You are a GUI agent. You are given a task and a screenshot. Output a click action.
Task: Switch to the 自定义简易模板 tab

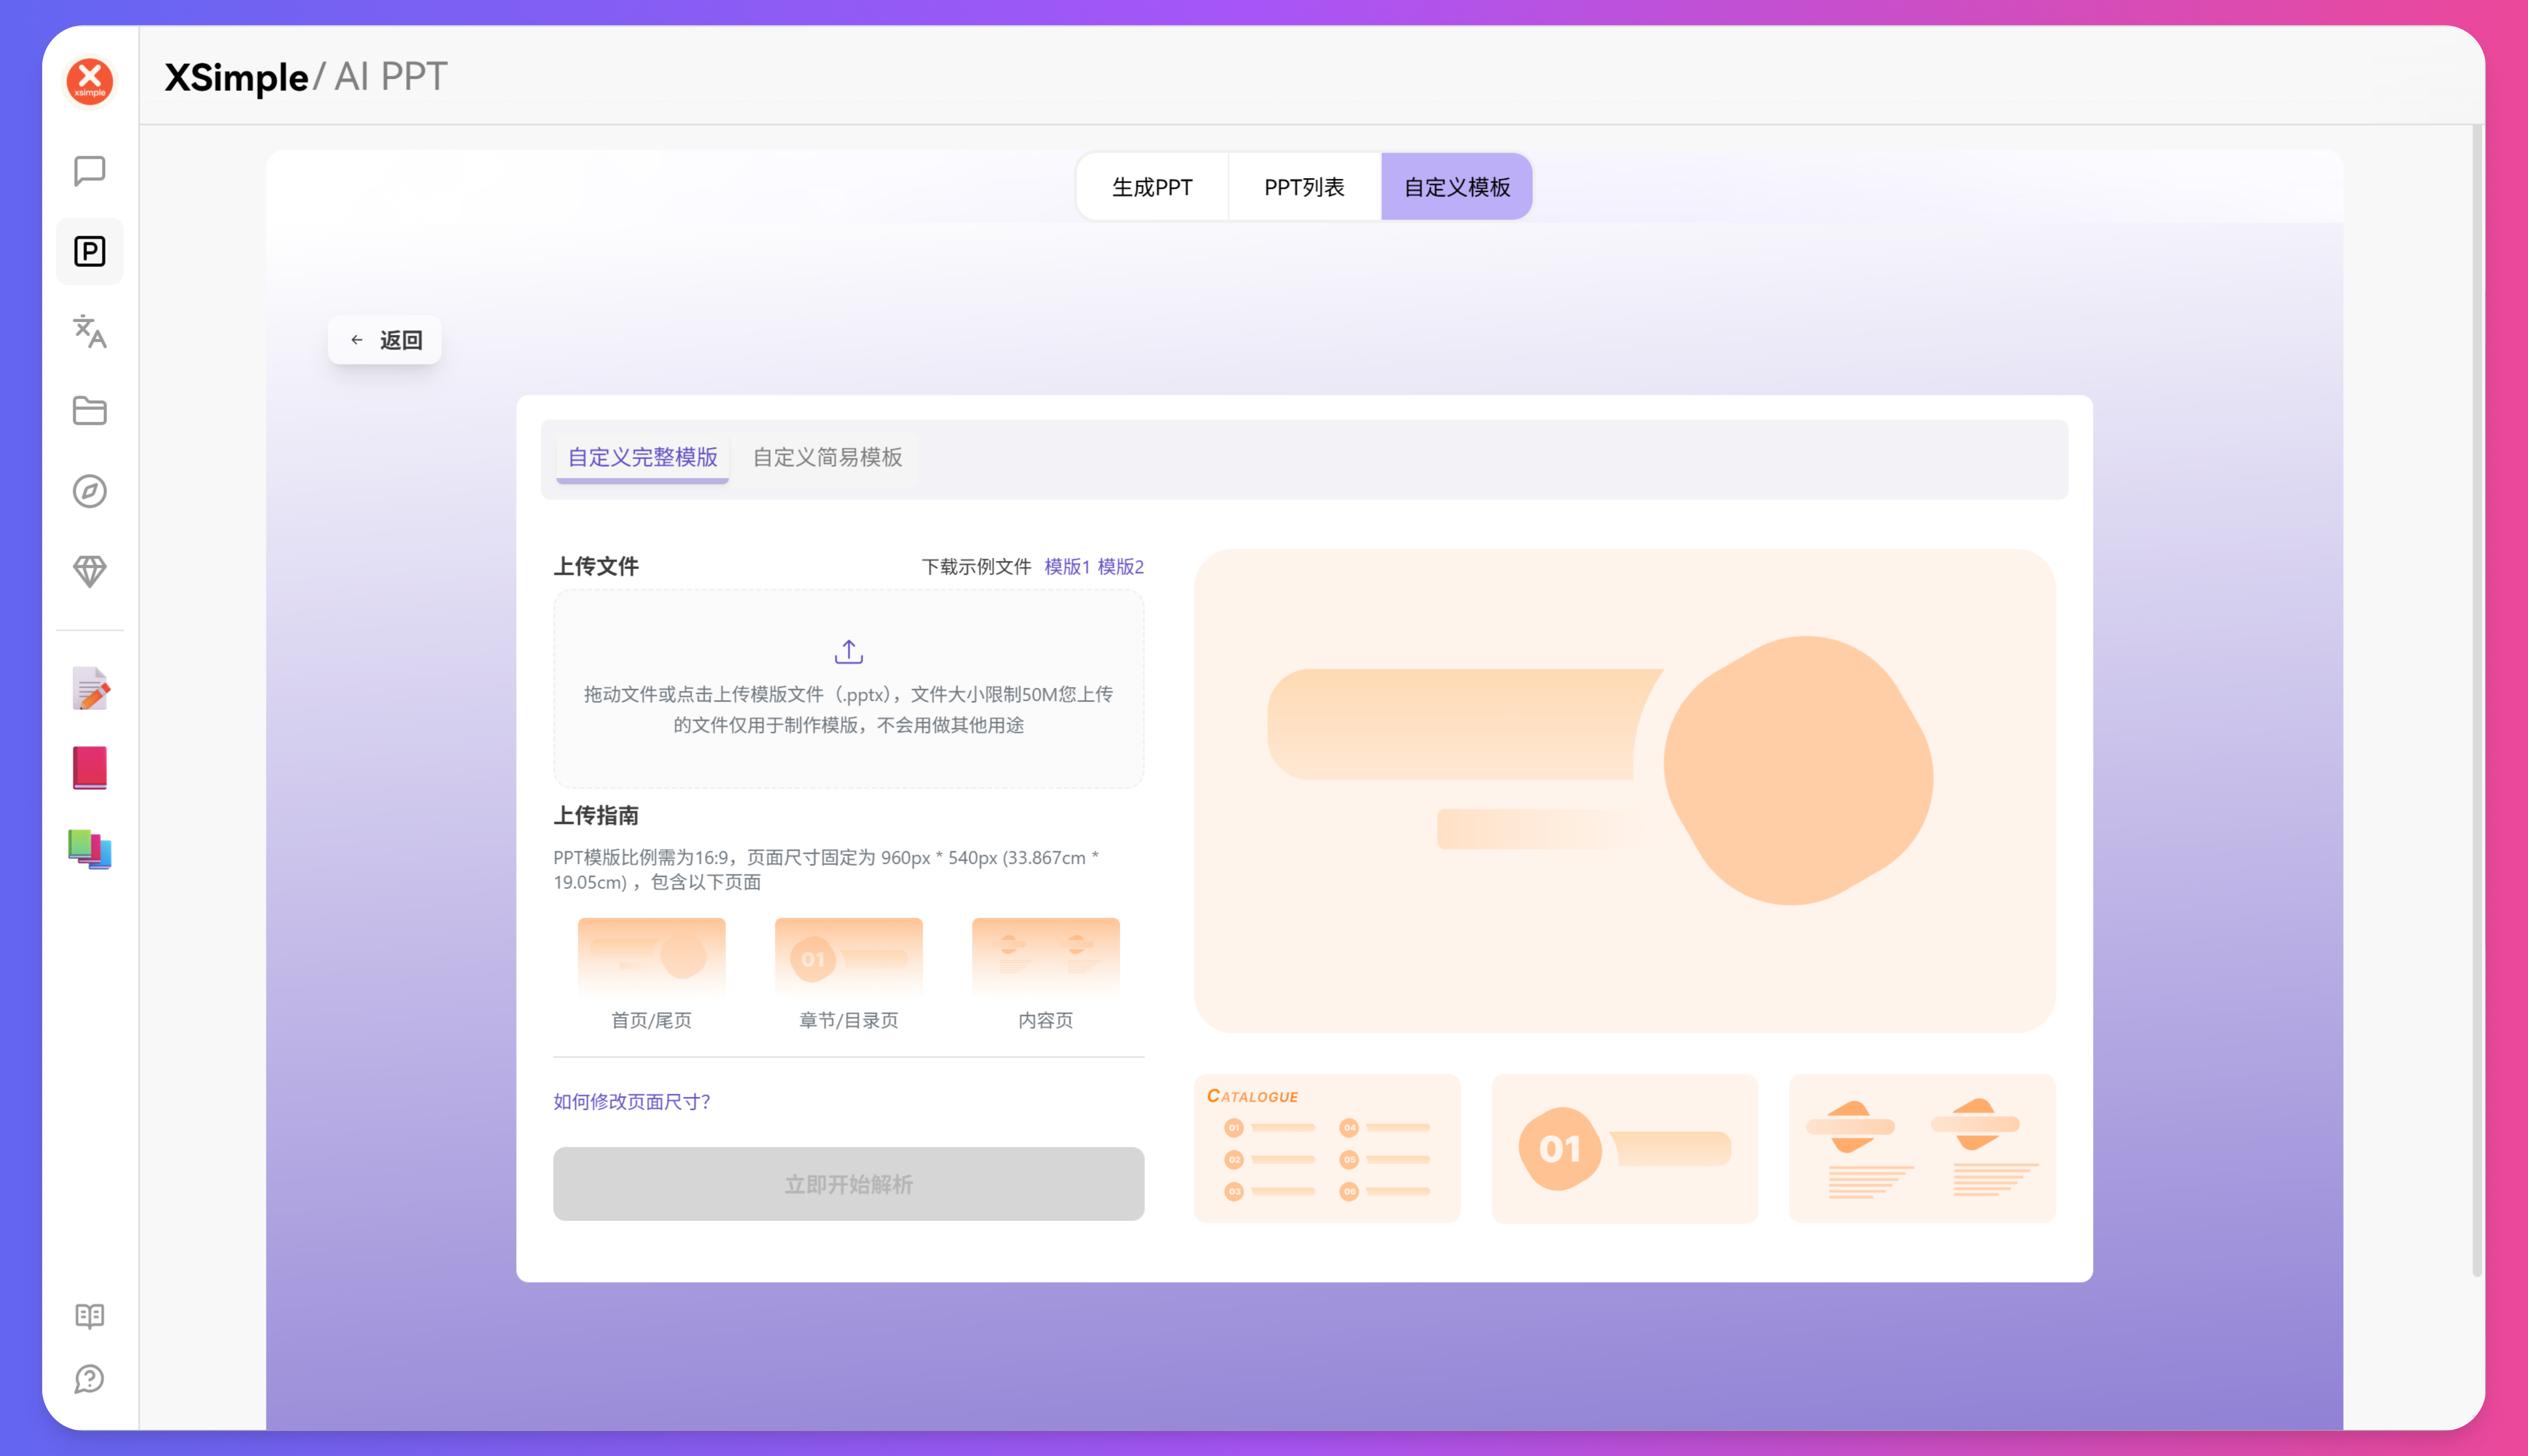(x=827, y=458)
